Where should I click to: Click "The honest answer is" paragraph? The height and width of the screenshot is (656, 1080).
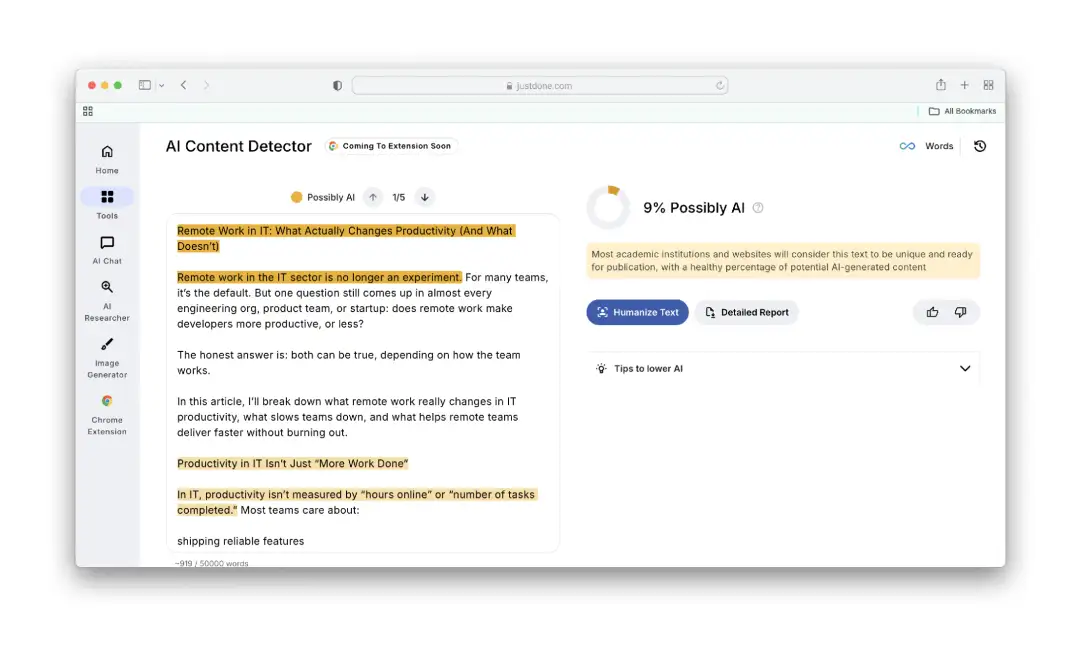tap(349, 362)
